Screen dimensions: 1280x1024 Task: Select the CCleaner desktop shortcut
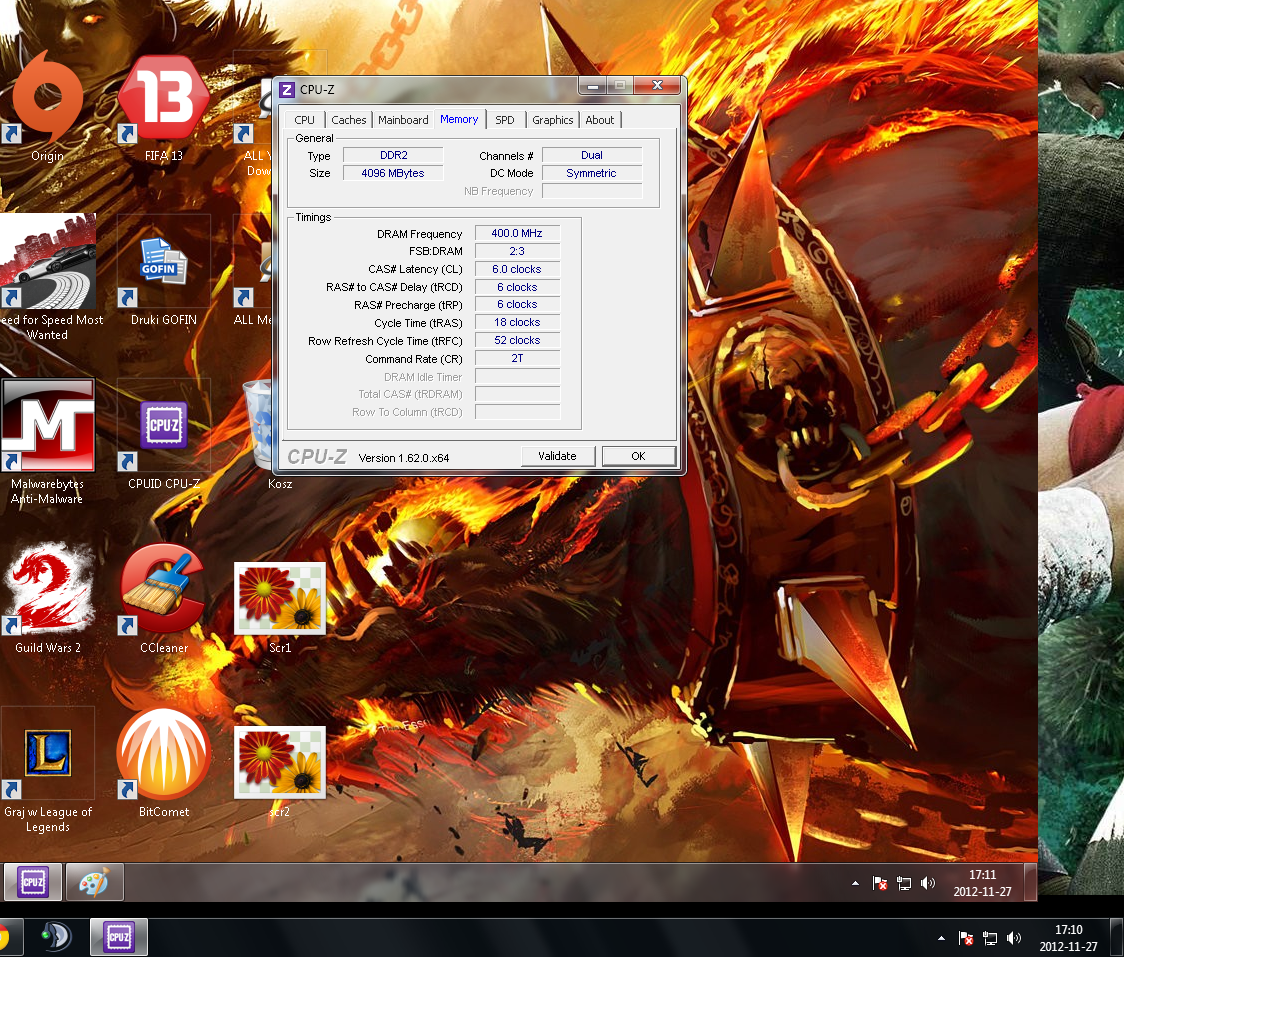click(164, 598)
